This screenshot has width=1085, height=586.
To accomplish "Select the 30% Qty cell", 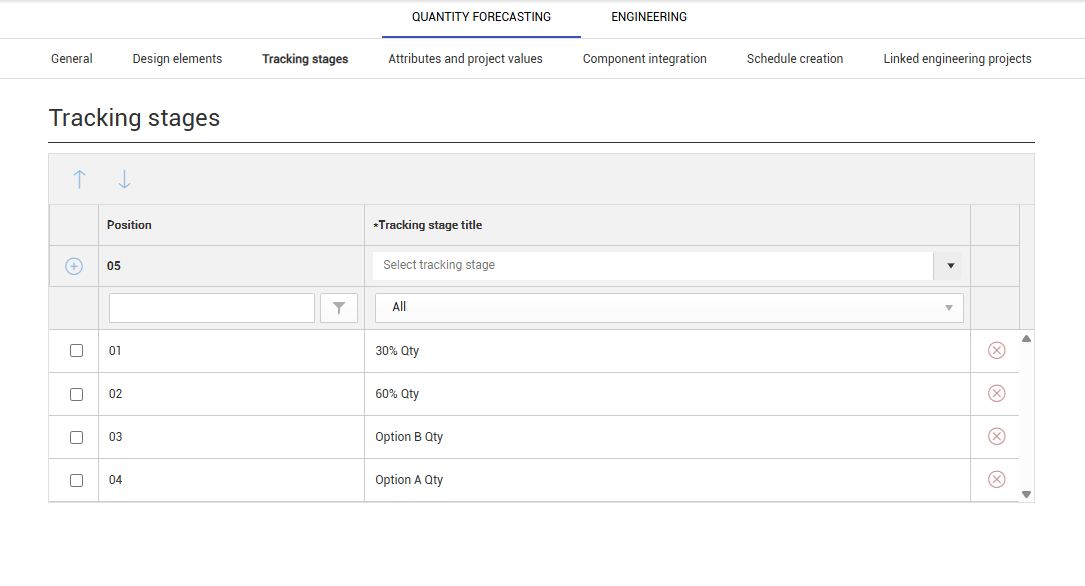I will pyautogui.click(x=667, y=351).
